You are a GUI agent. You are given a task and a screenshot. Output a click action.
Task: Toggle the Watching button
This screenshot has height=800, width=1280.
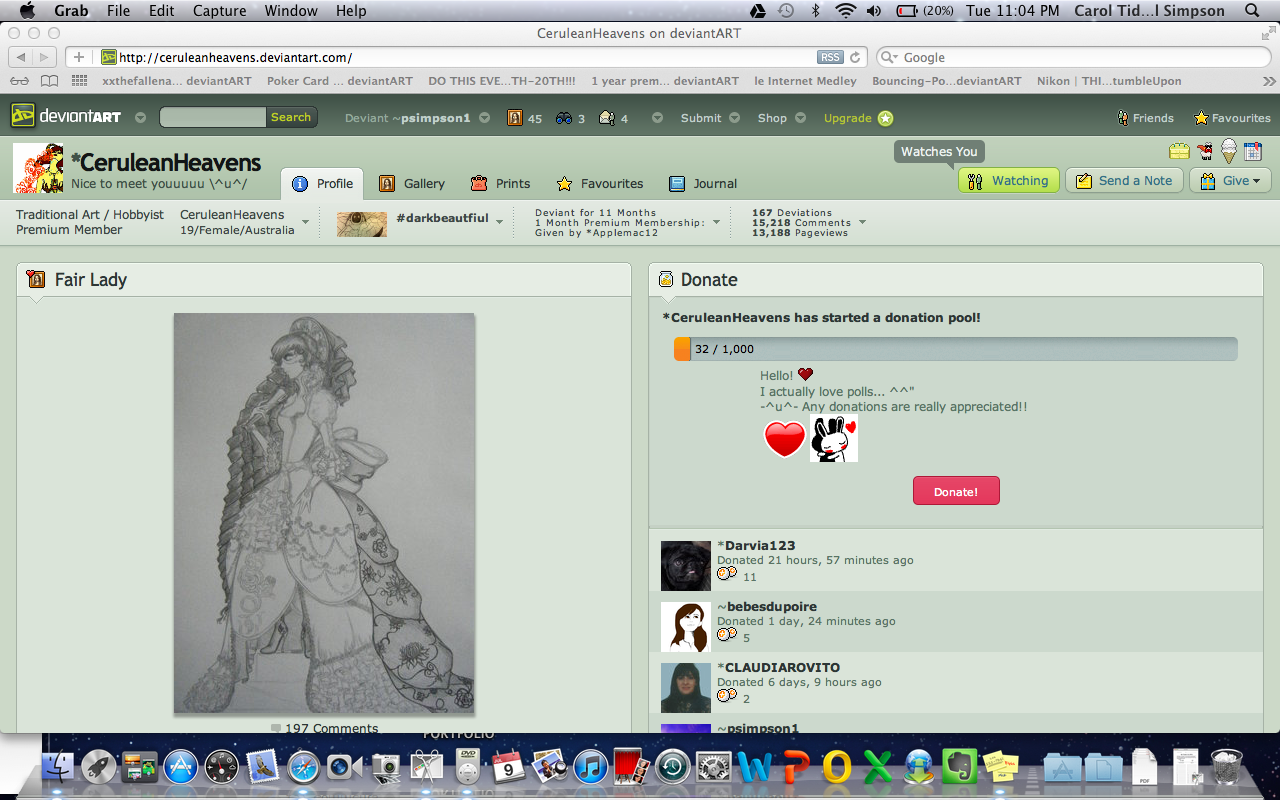pyautogui.click(x=1009, y=180)
